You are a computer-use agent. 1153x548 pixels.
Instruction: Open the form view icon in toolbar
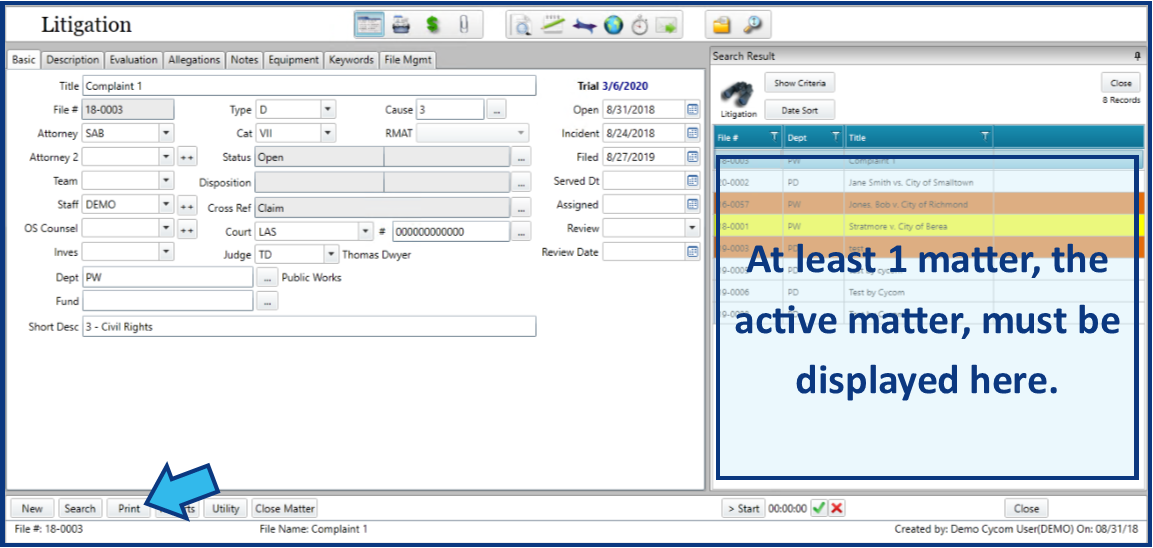[x=370, y=25]
